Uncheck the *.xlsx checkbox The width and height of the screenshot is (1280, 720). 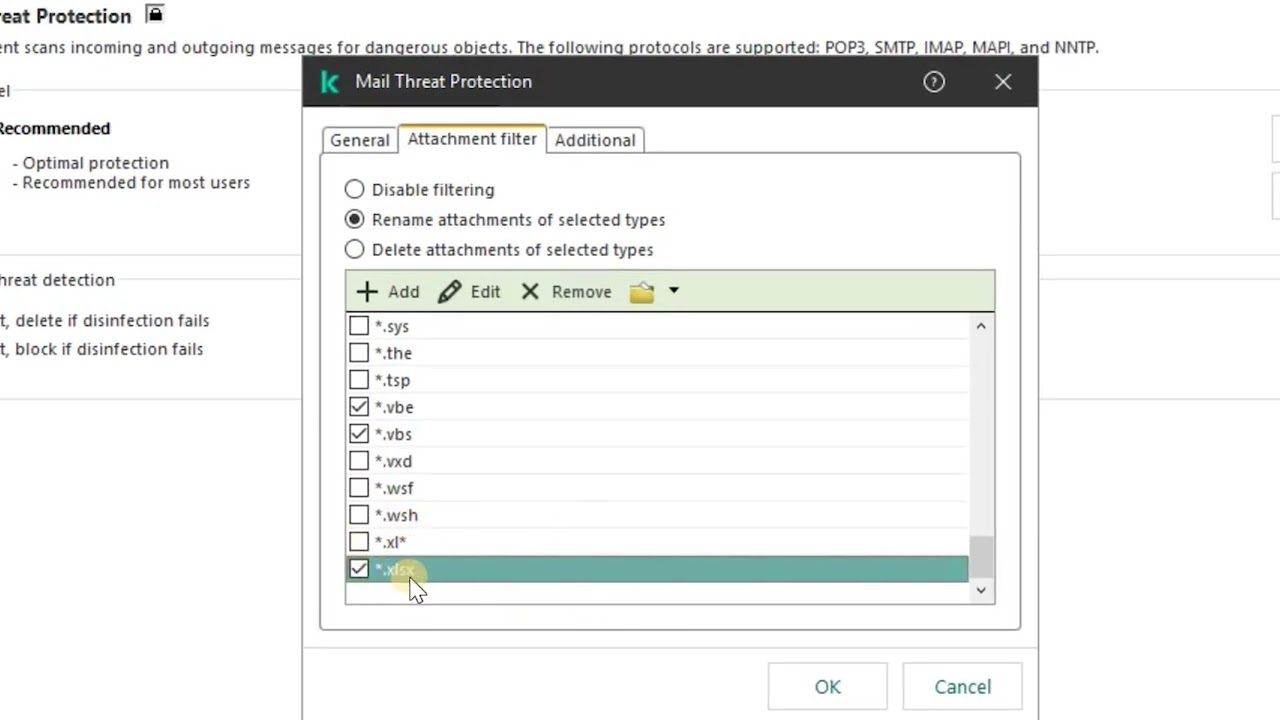pos(359,569)
